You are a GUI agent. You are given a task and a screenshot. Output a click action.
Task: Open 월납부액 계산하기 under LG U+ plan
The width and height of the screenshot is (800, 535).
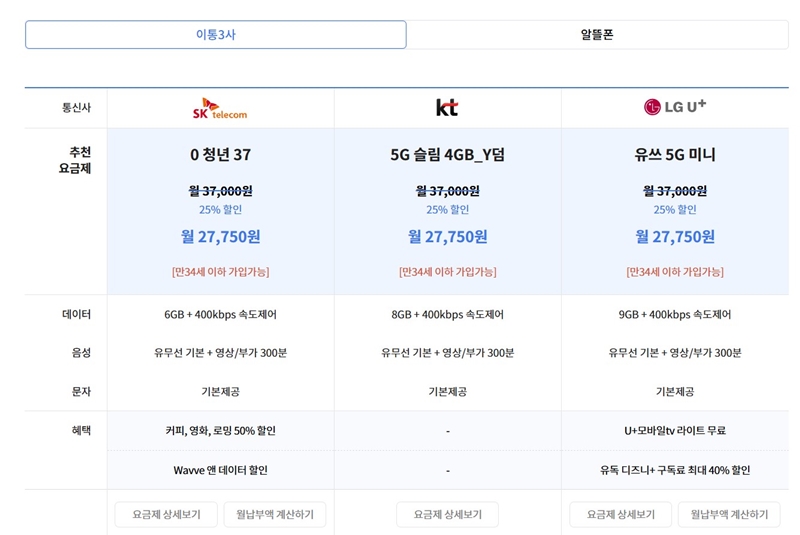tap(729, 514)
